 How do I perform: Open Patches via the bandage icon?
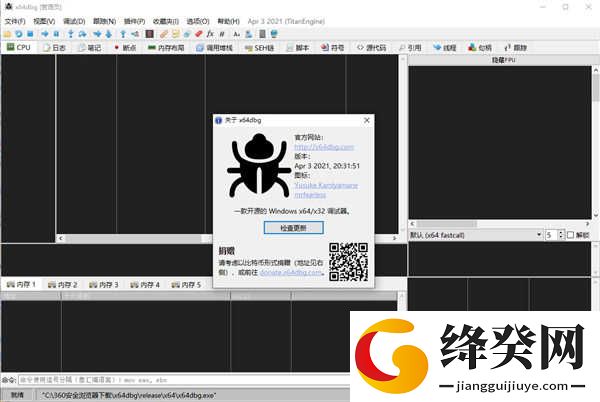(164, 34)
